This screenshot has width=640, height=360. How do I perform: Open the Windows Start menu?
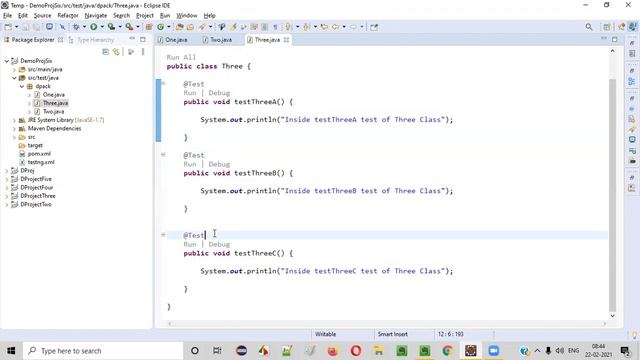point(11,351)
